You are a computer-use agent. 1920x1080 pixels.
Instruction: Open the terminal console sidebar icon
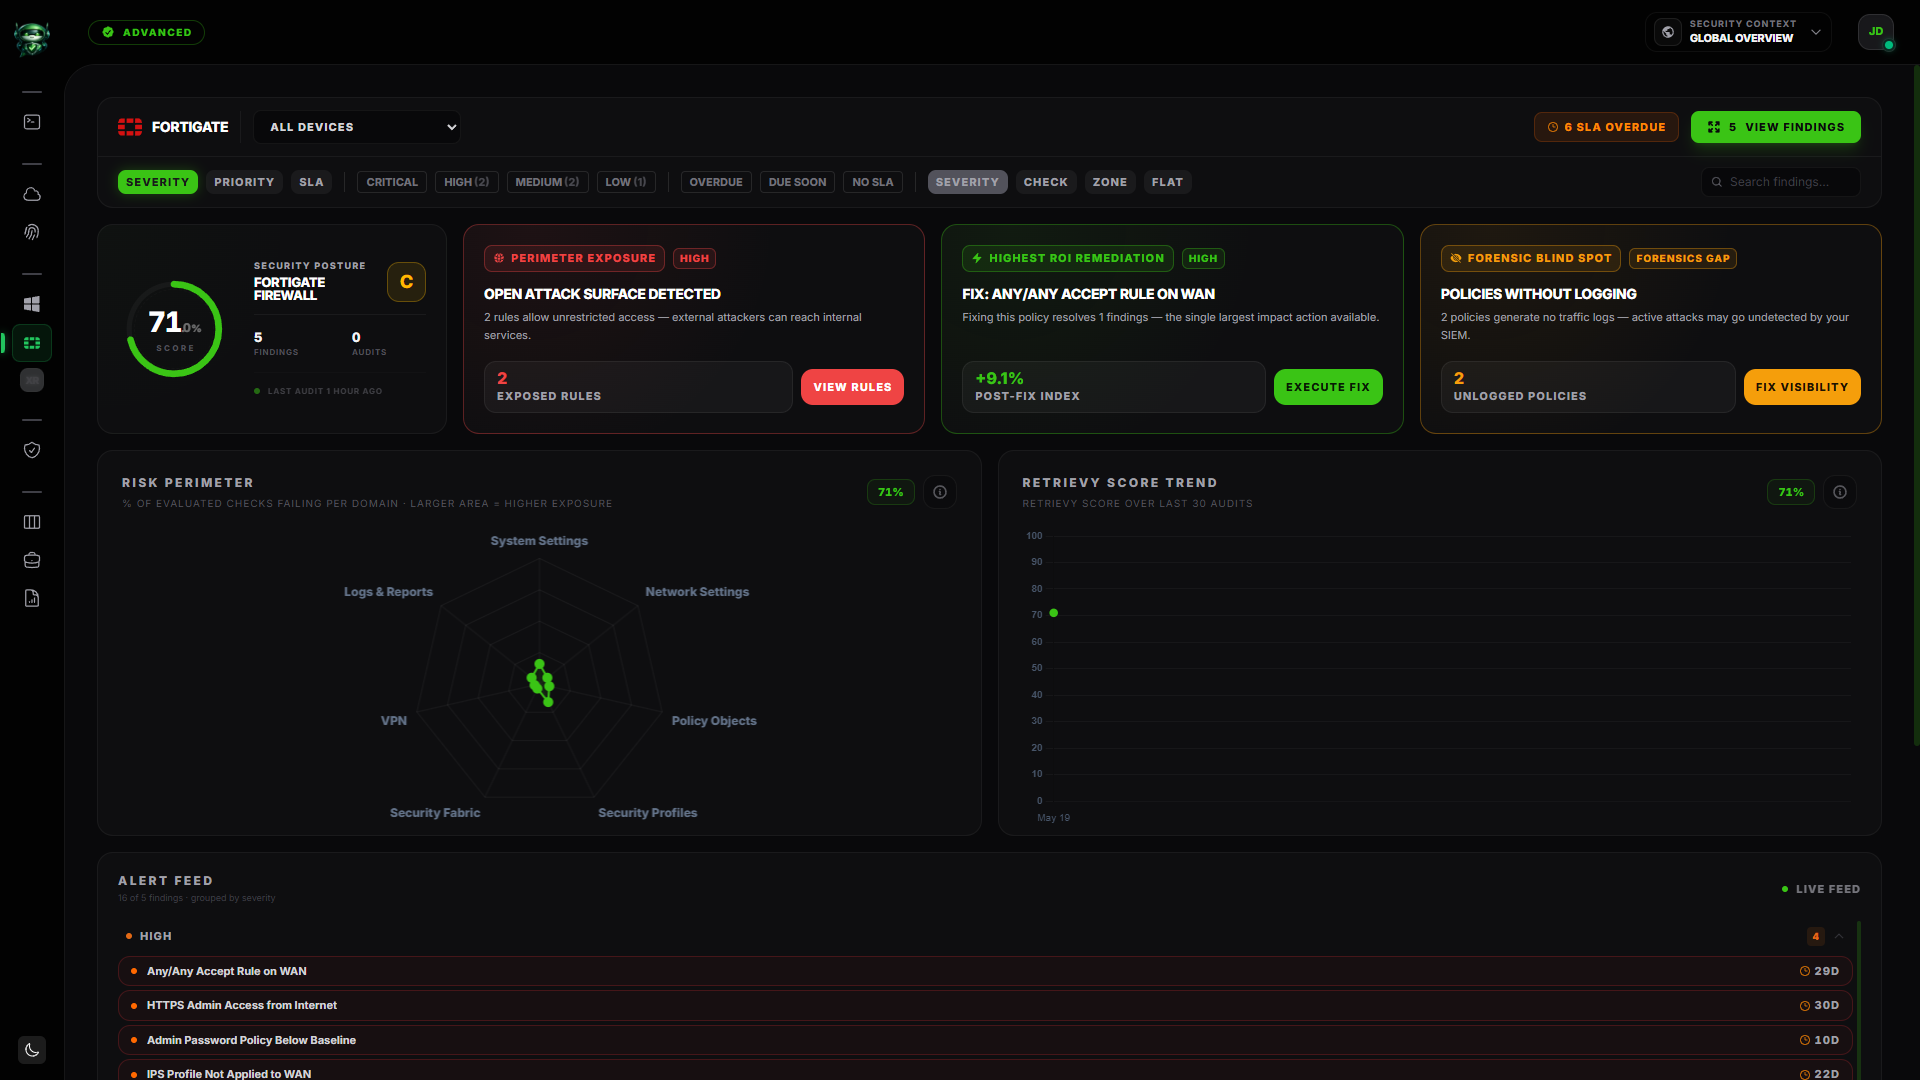(x=32, y=122)
